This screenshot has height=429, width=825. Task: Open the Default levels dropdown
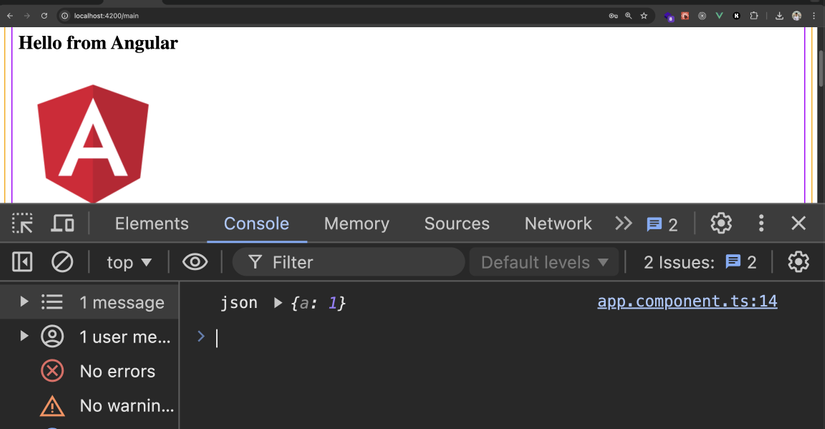point(544,262)
